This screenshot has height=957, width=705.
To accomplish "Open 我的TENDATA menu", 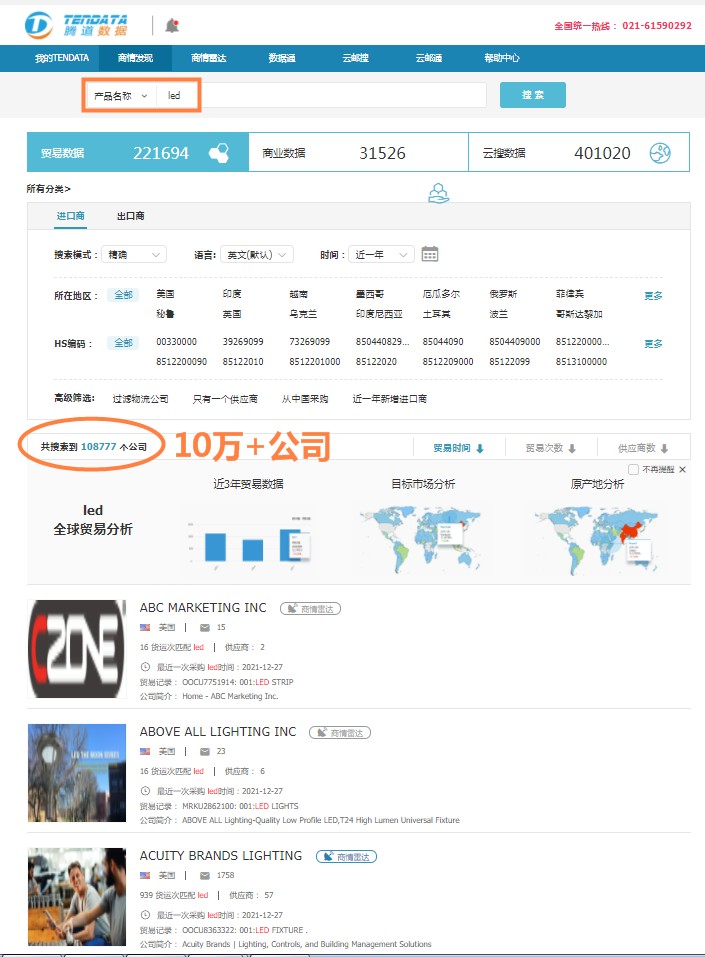I will 62,58.
